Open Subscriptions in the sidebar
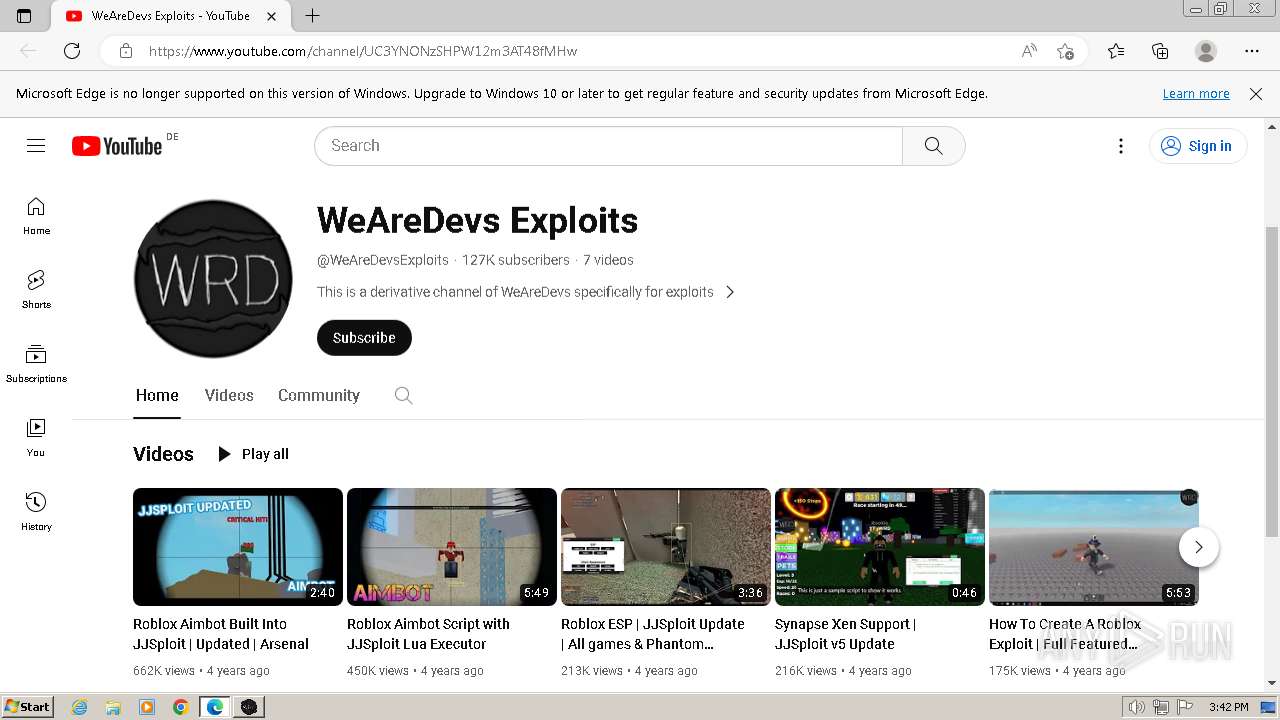 click(x=36, y=364)
